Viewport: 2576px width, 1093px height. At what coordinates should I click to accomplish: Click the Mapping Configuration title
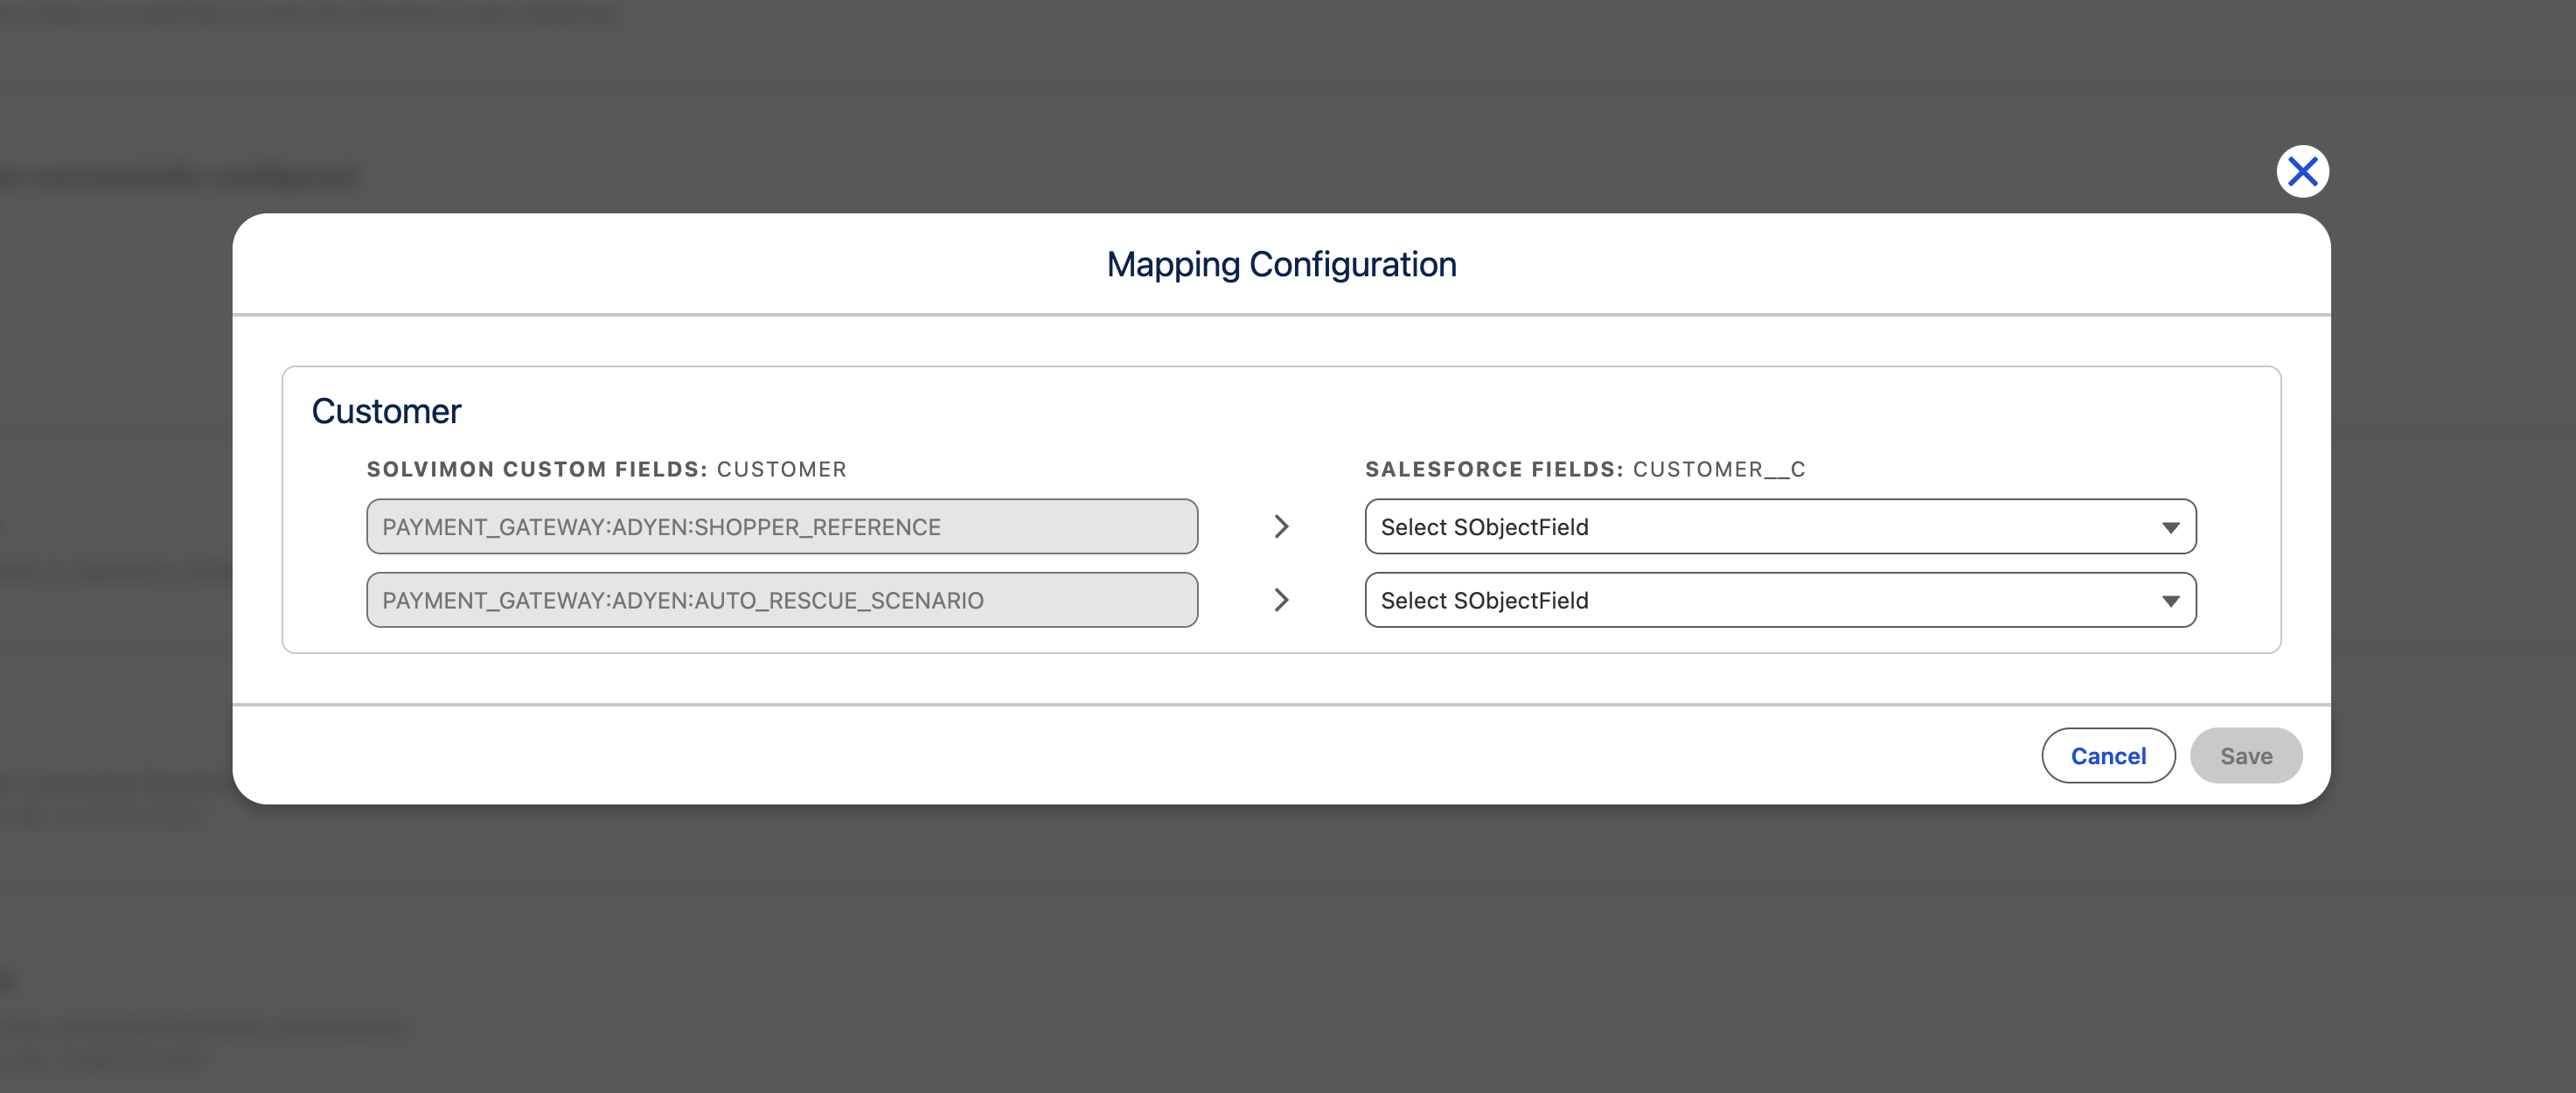click(1281, 264)
